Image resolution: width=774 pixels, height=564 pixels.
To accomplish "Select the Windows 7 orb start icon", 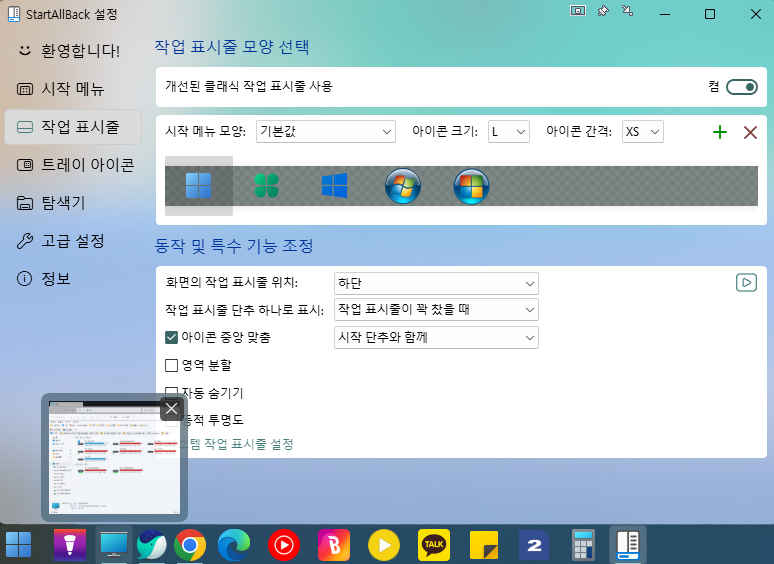I will [x=403, y=186].
